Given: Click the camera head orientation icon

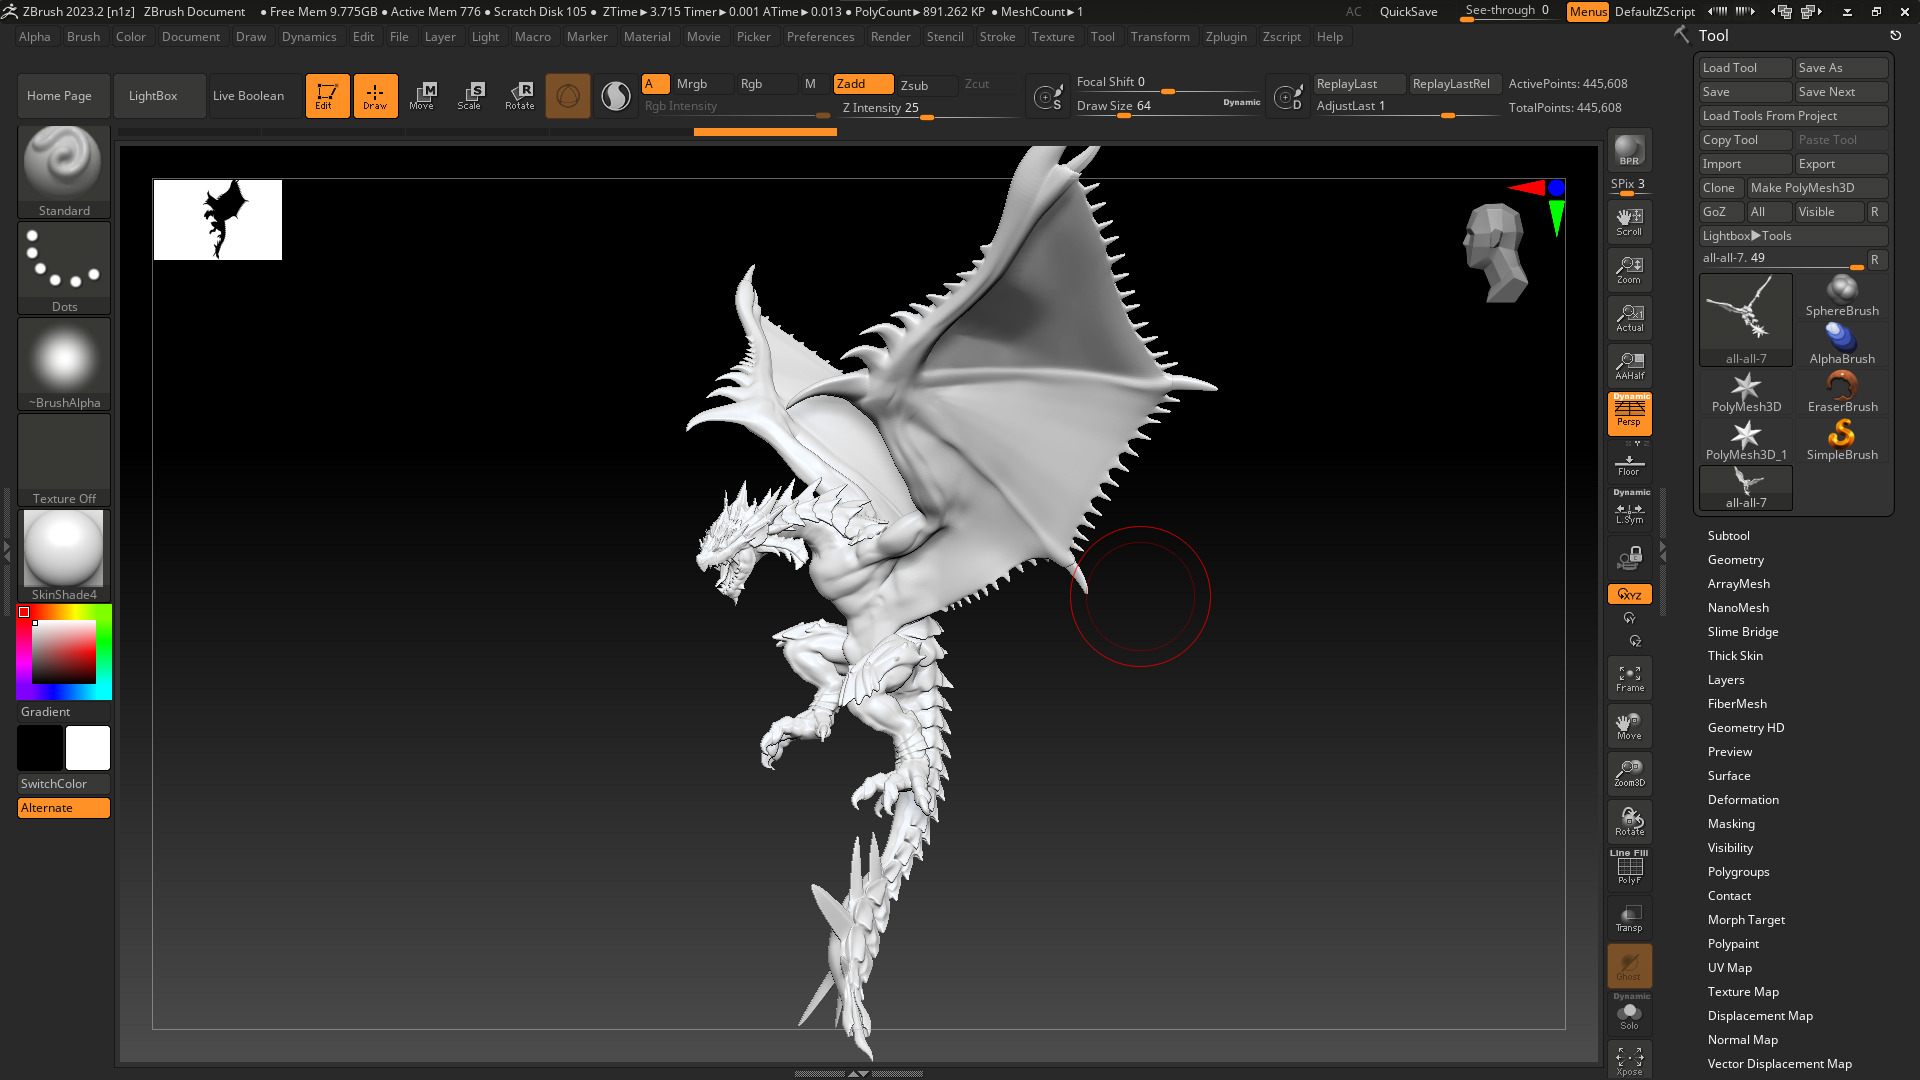Looking at the screenshot, I should [1495, 252].
